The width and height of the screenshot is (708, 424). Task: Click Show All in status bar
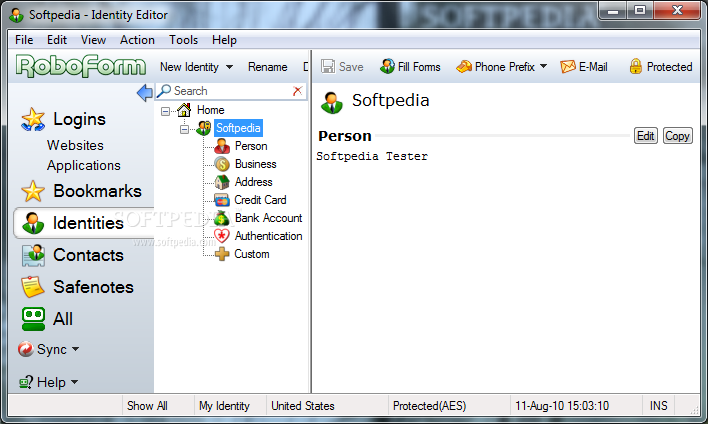(147, 406)
